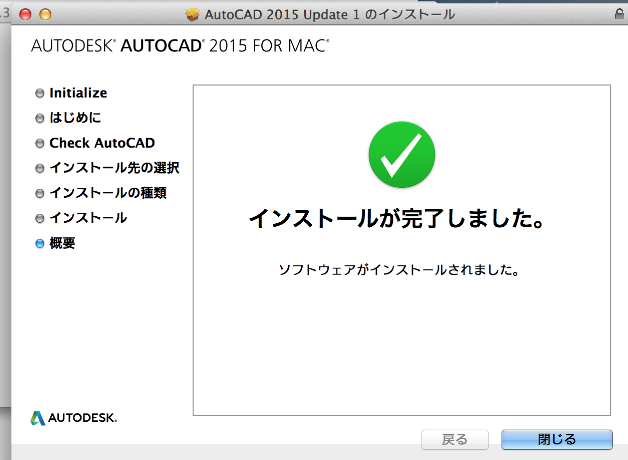Click the インストール先の選択 step label

pyautogui.click(x=114, y=168)
